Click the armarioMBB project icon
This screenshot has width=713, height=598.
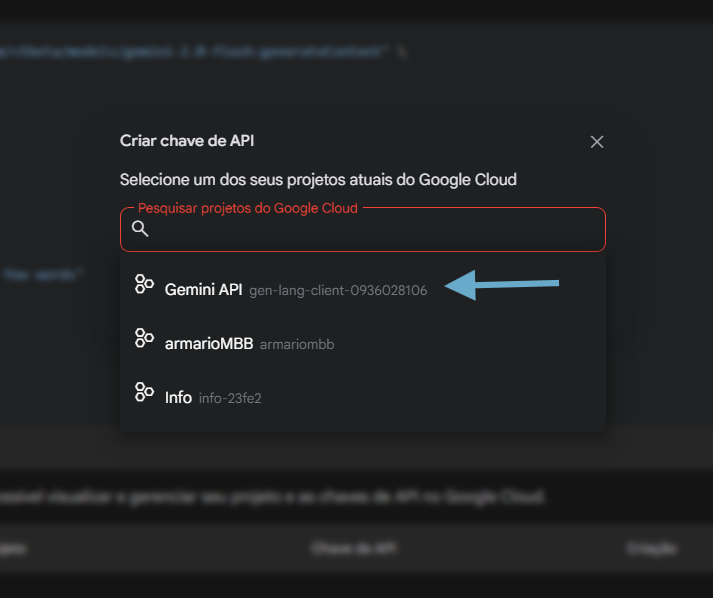point(144,338)
